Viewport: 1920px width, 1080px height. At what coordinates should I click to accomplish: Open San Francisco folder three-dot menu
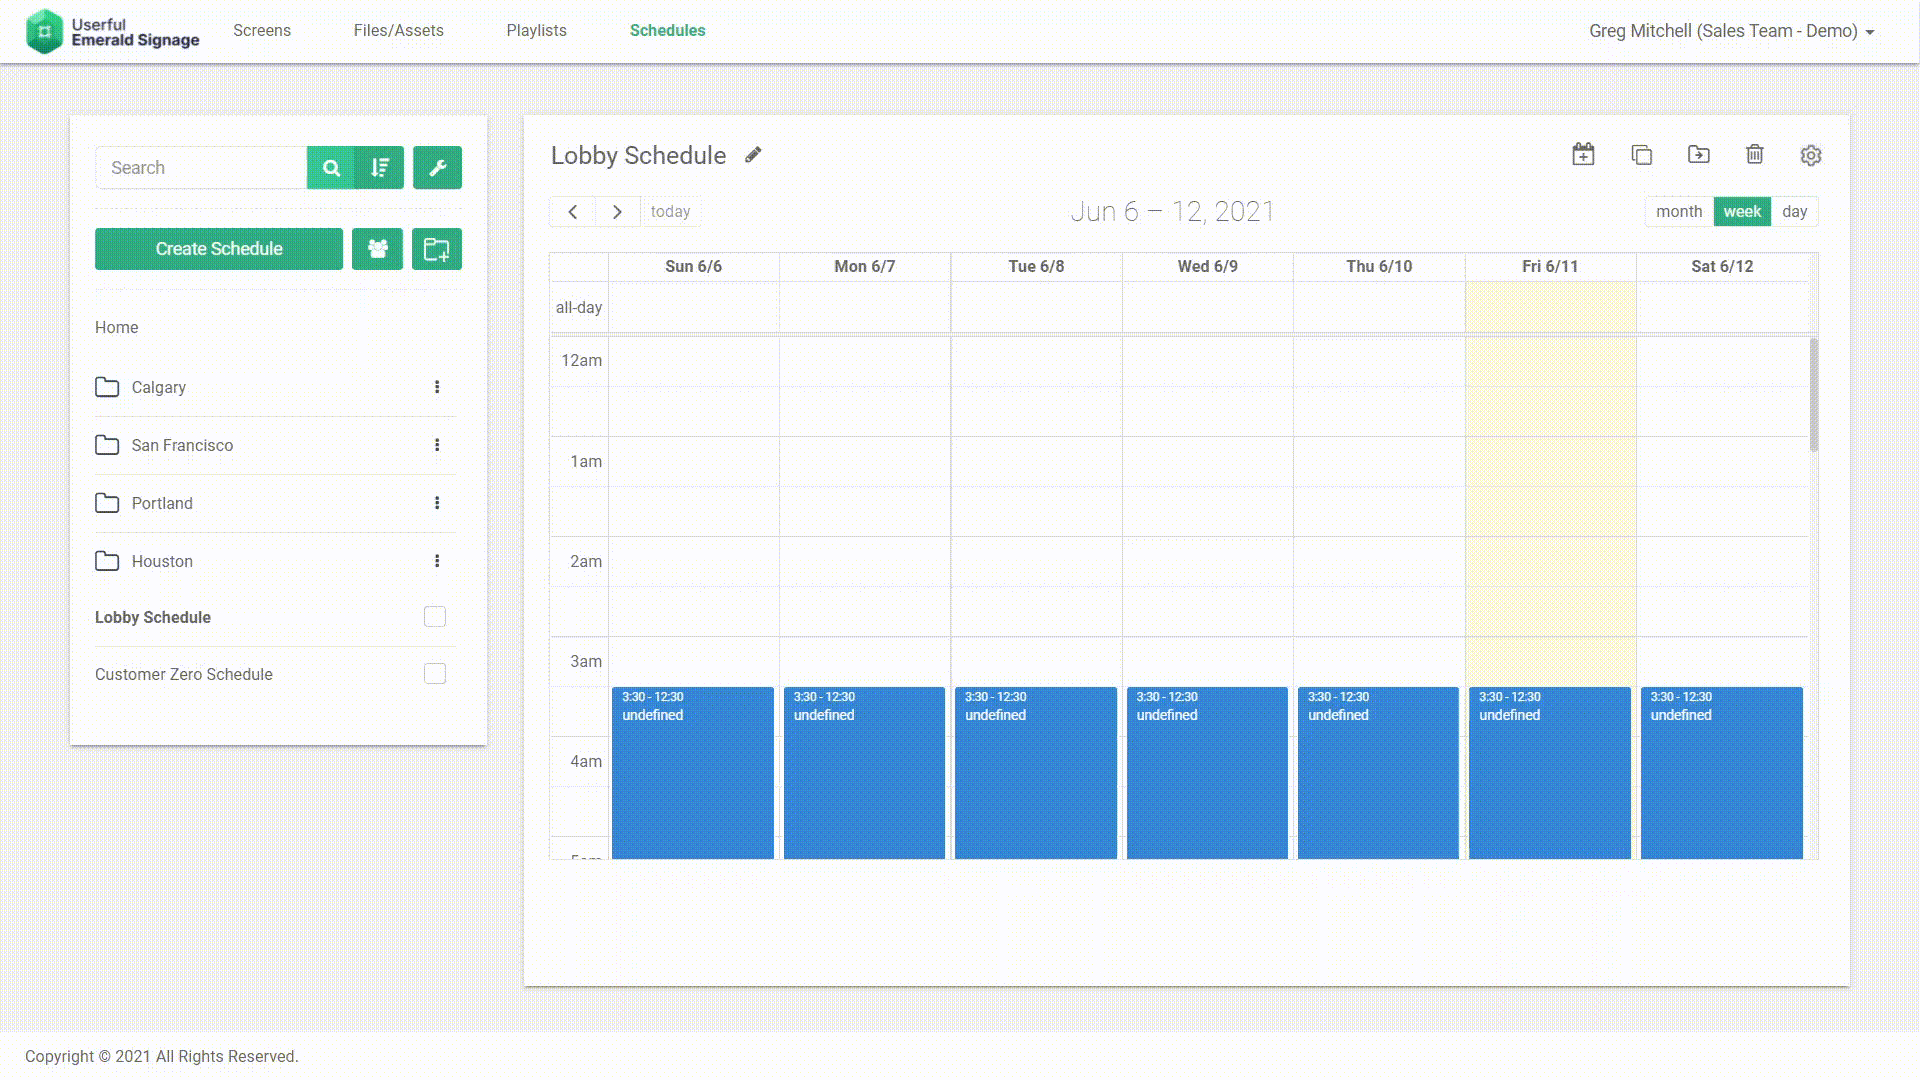tap(437, 445)
